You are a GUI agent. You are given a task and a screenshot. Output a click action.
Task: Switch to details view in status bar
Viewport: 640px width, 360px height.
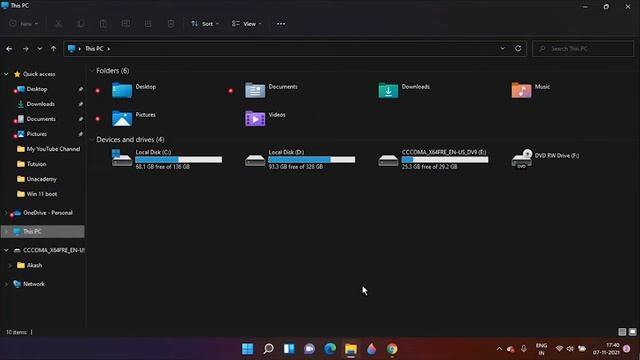622,332
